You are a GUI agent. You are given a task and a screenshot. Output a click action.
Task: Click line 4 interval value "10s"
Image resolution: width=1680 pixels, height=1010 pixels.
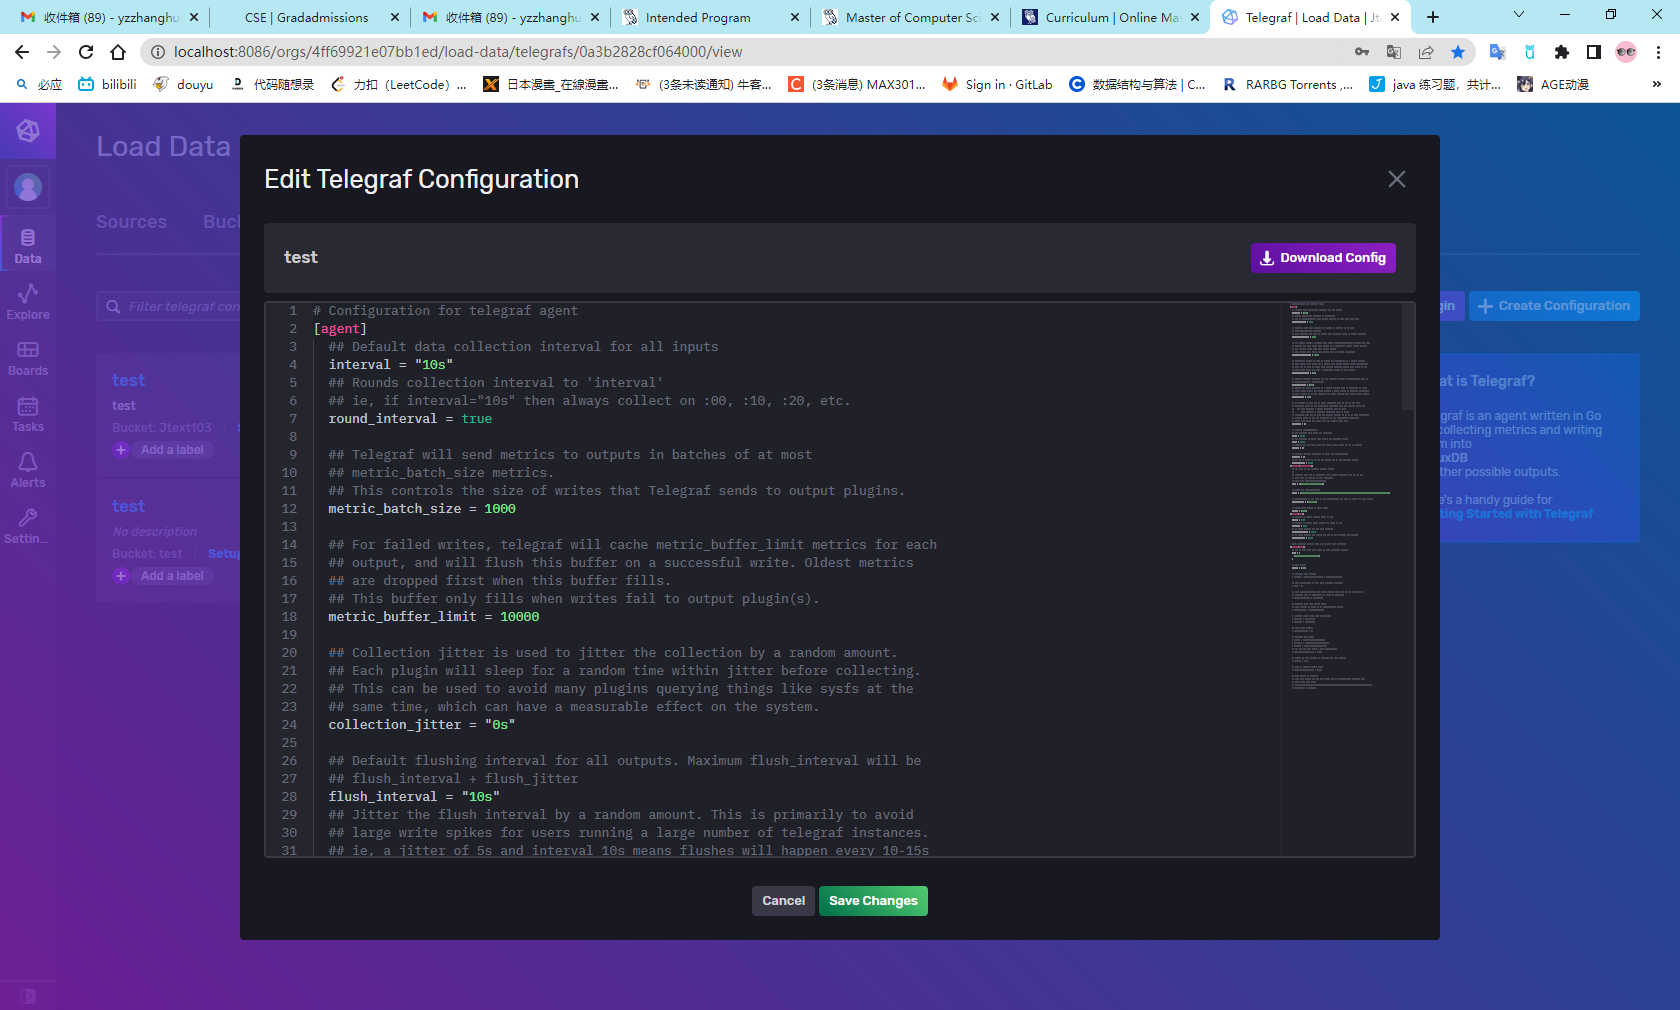click(434, 365)
